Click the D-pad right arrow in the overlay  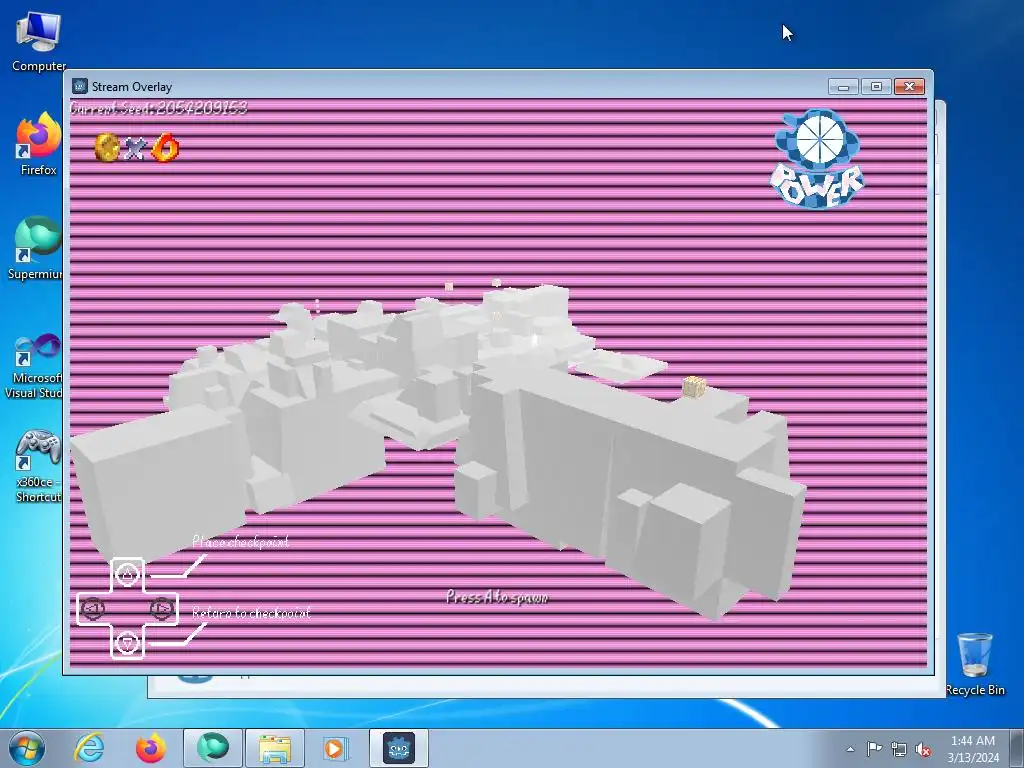point(162,609)
